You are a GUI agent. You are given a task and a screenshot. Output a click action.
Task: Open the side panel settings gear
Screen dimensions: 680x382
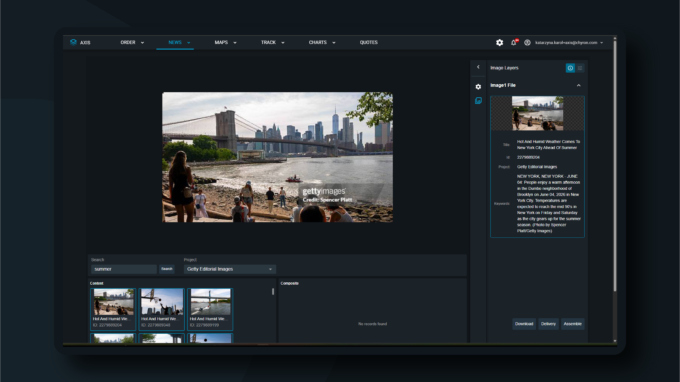[478, 87]
